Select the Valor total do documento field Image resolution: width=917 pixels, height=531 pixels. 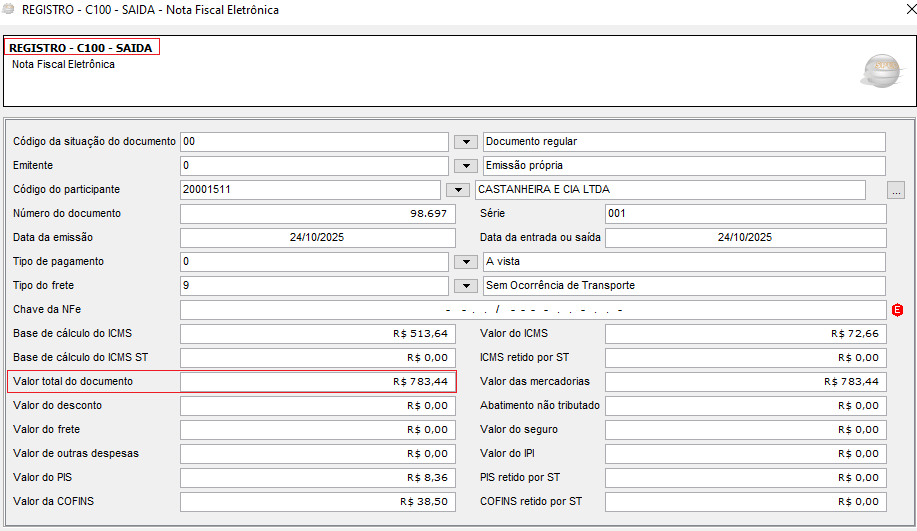[x=317, y=382]
